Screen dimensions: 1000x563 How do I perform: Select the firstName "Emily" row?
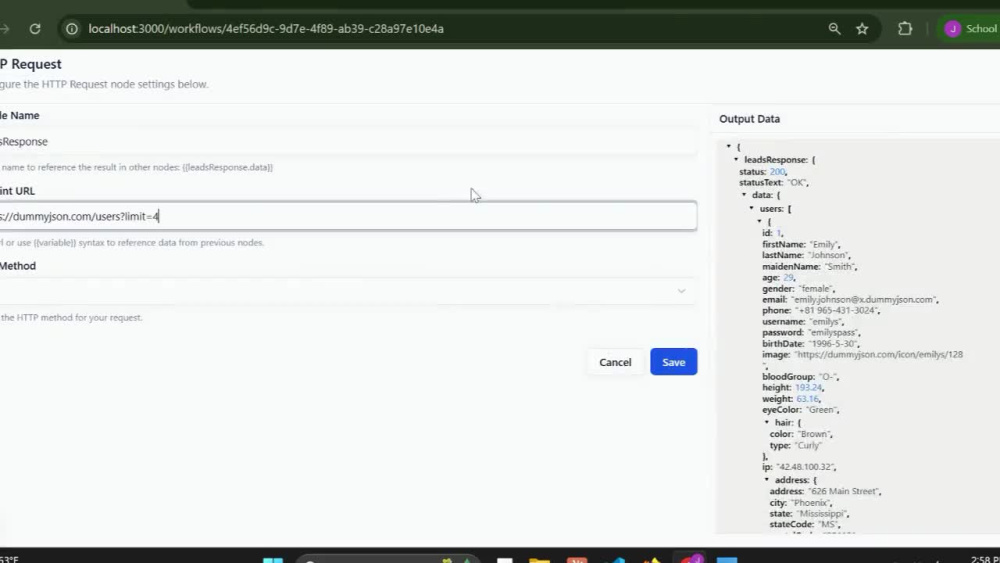[x=801, y=244]
